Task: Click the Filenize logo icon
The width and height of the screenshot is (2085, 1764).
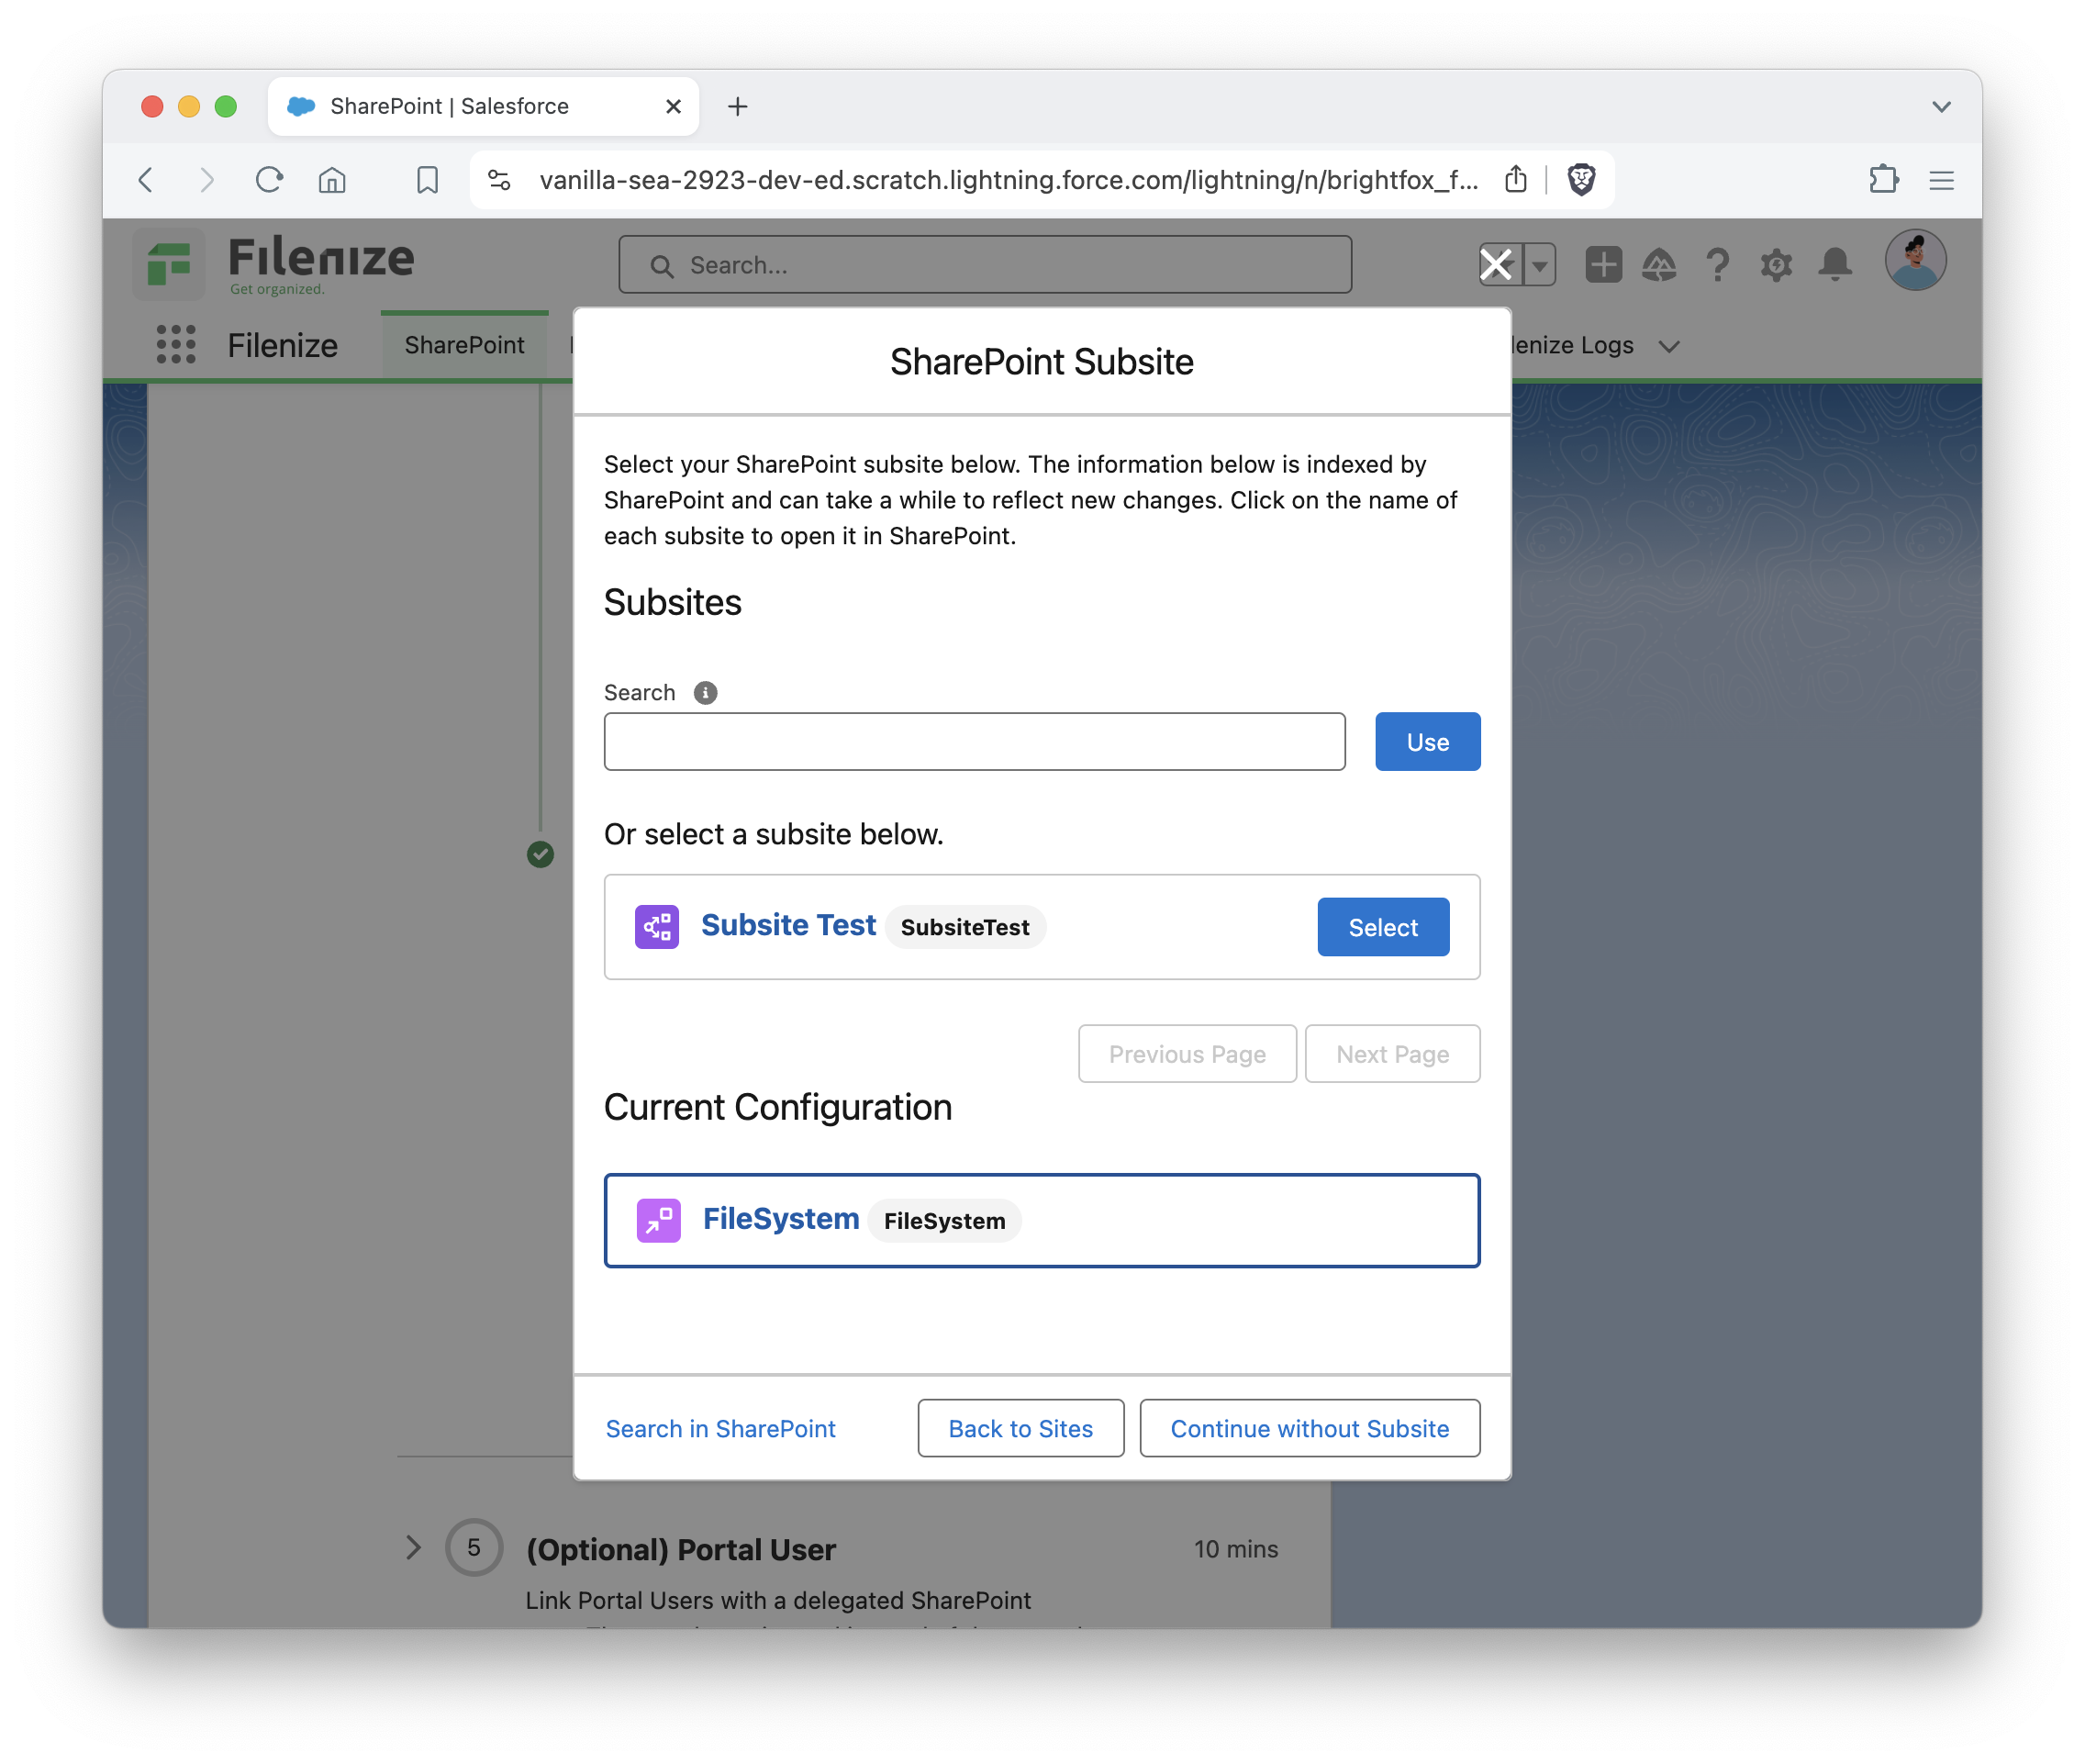Action: point(169,264)
